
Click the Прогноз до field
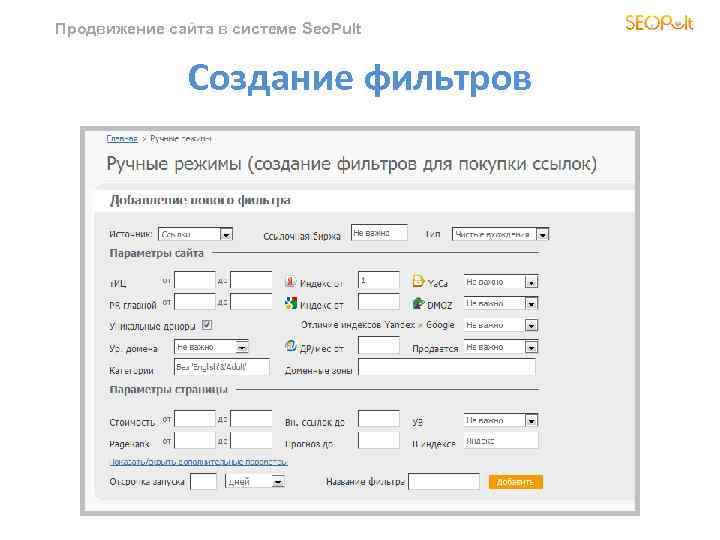pyautogui.click(x=379, y=440)
